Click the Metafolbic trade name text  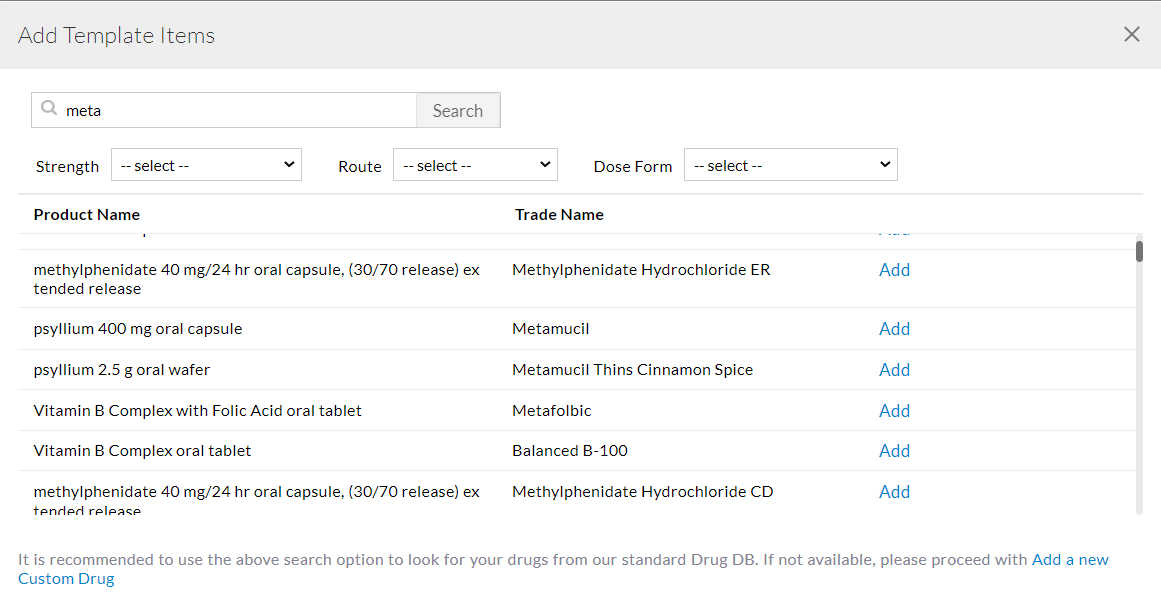tap(551, 411)
